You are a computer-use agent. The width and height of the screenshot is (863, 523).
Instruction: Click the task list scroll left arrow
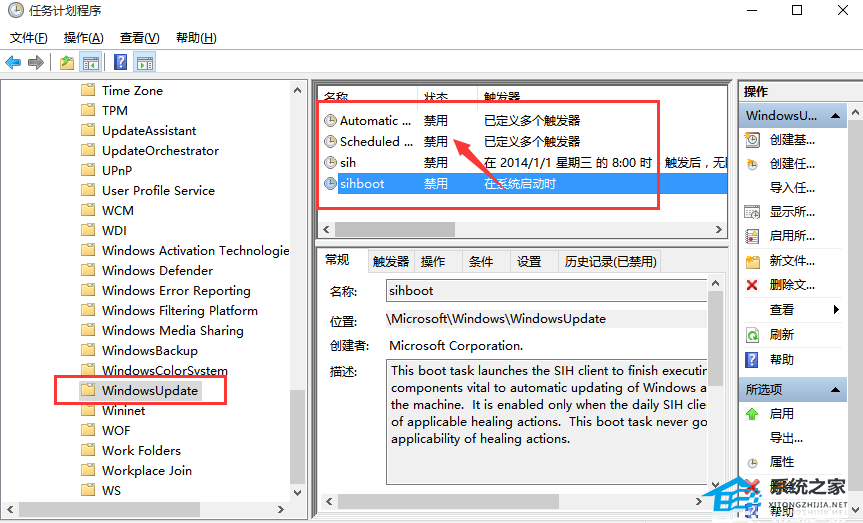pos(326,229)
